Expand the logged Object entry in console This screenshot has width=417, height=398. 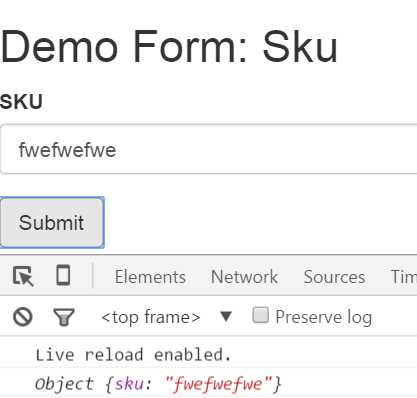click(x=158, y=384)
